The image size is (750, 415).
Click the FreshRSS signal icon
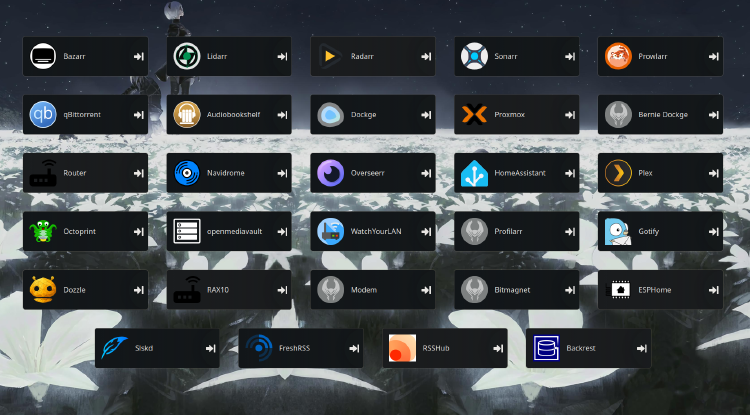[x=259, y=348]
